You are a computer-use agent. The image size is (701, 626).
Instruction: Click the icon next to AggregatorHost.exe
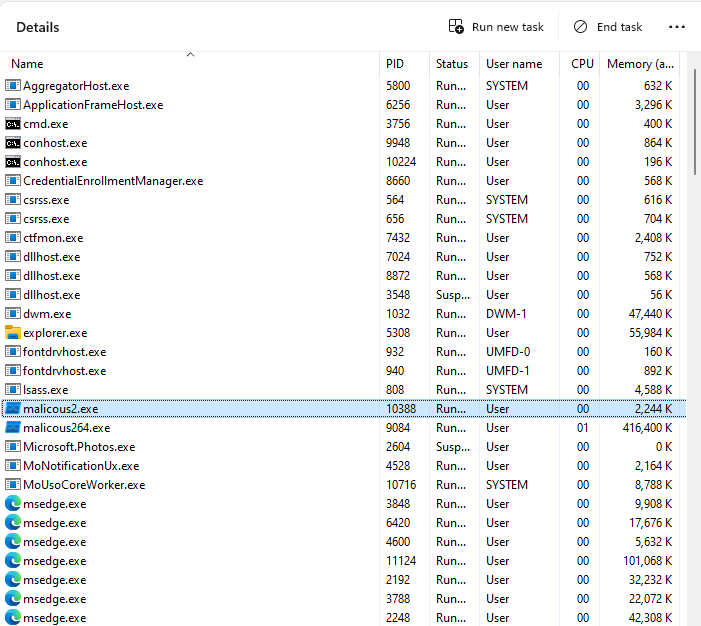[12, 86]
